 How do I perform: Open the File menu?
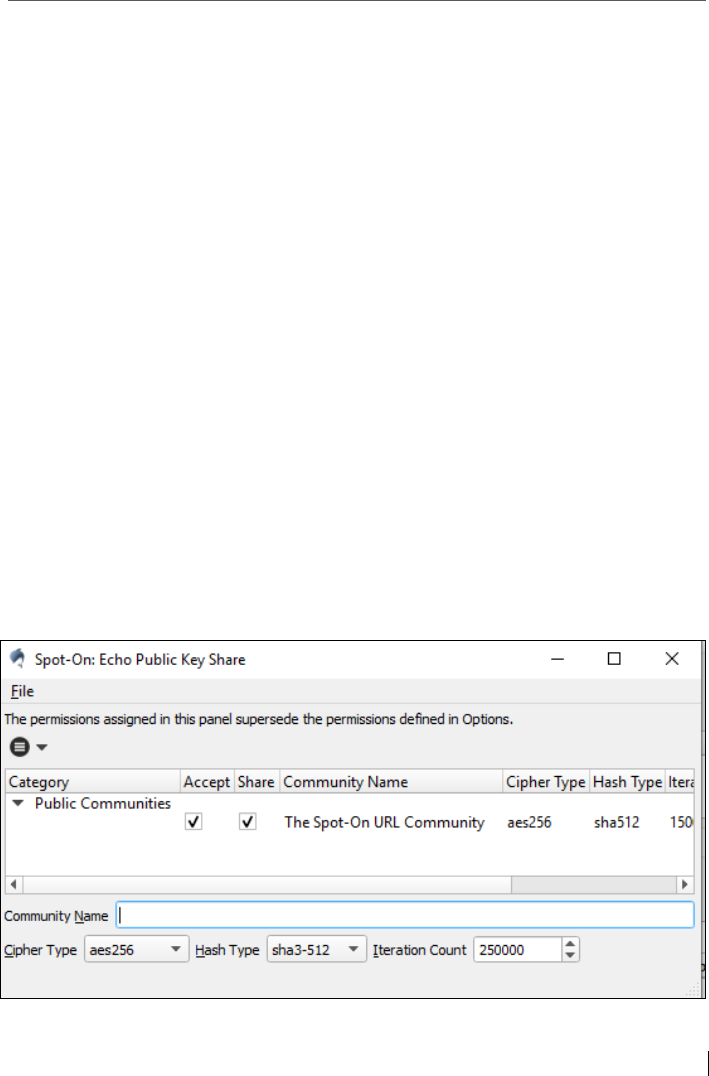(x=22, y=691)
